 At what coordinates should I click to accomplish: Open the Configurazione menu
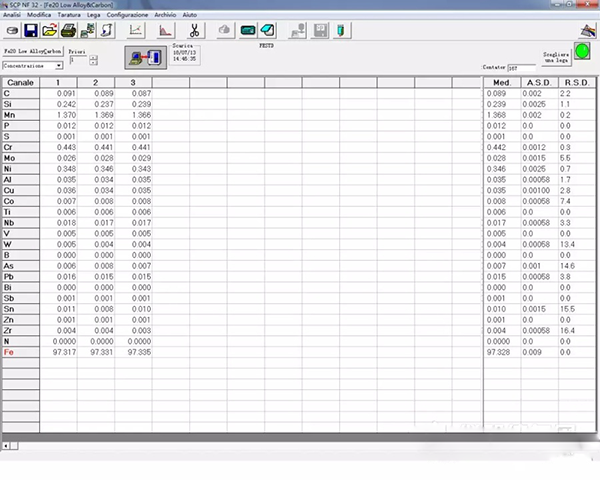pos(127,16)
